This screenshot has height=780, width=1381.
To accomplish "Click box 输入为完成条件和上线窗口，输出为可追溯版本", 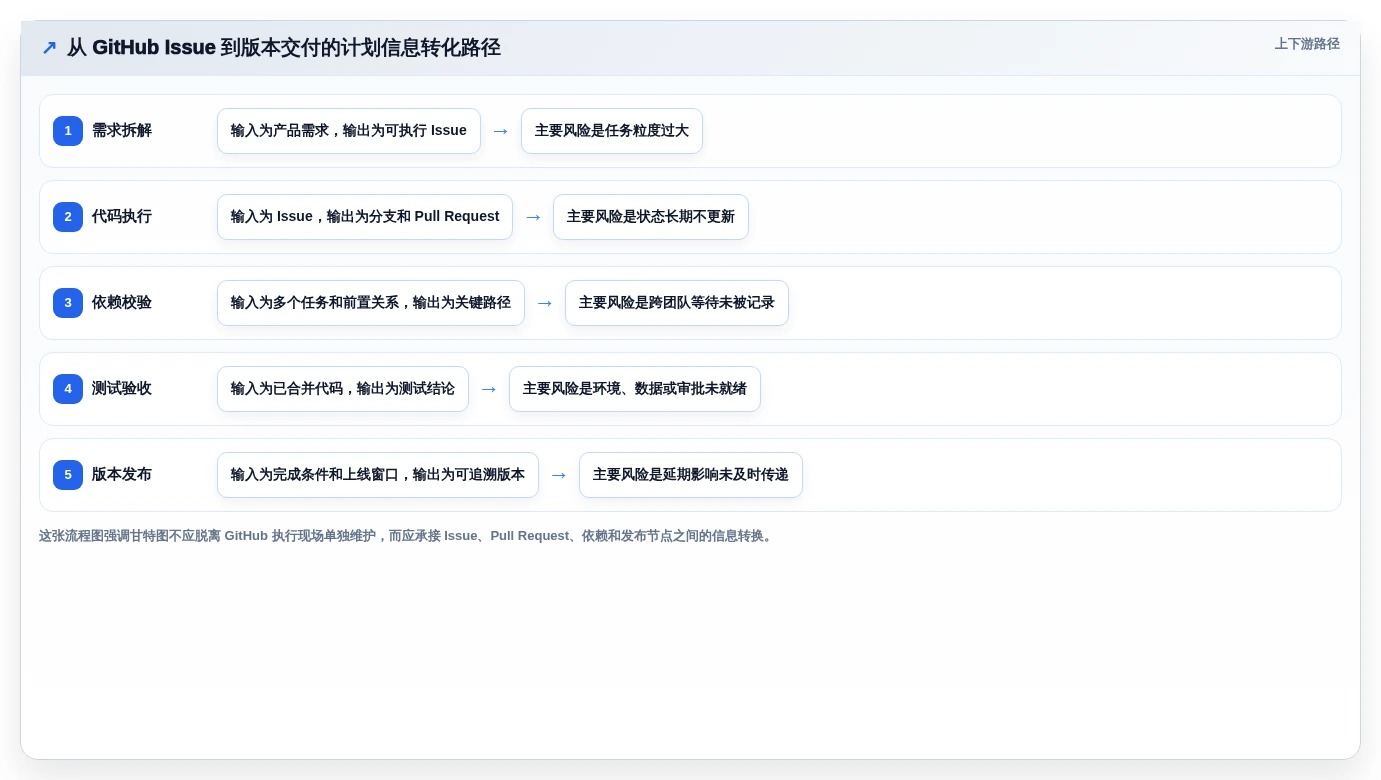I will [378, 475].
